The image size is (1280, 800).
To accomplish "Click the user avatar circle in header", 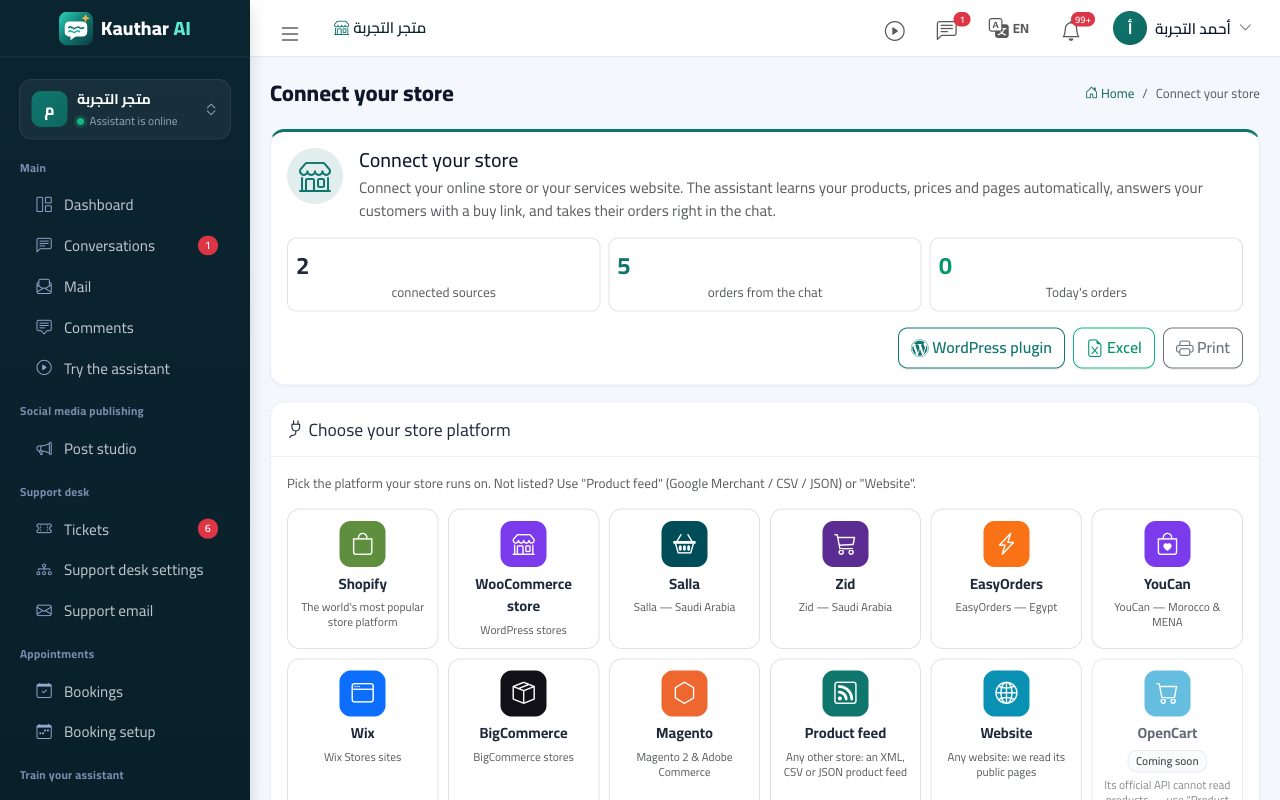I will pos(1130,28).
